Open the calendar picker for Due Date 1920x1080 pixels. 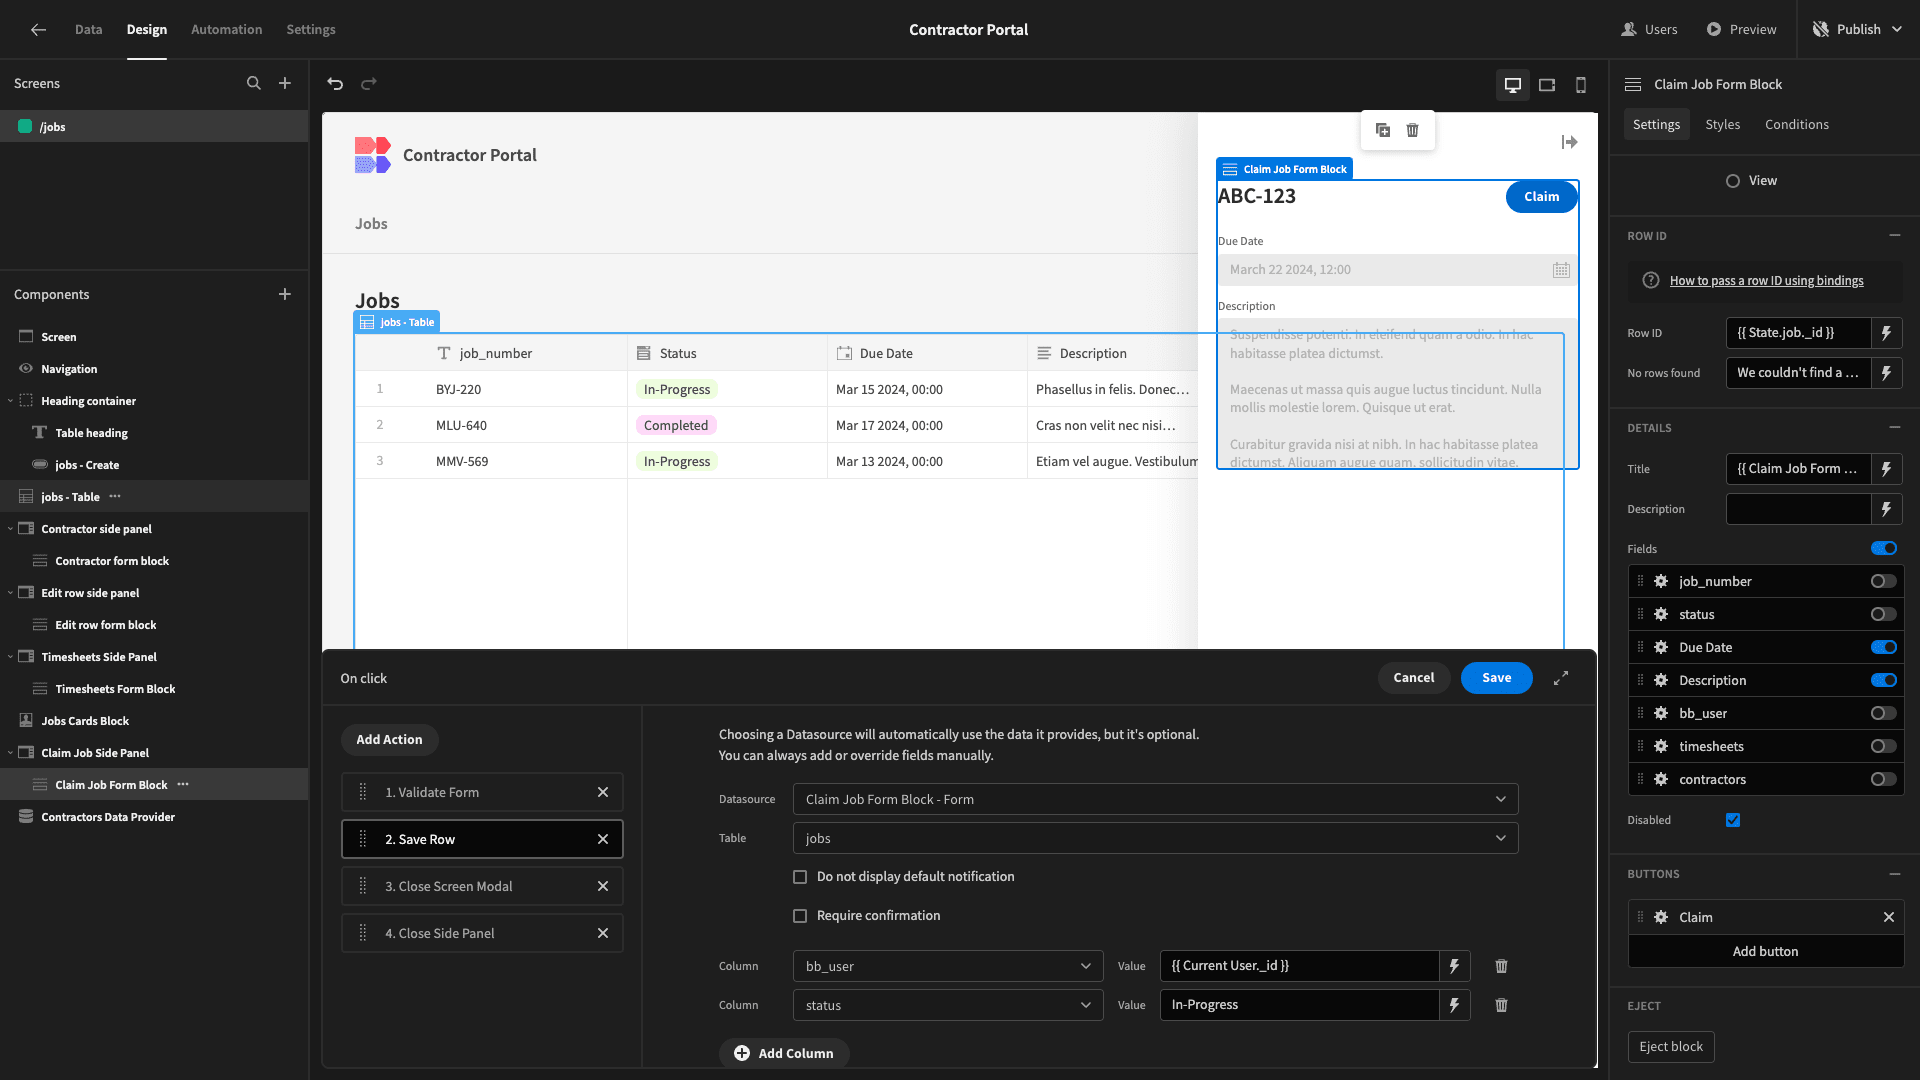[1561, 270]
